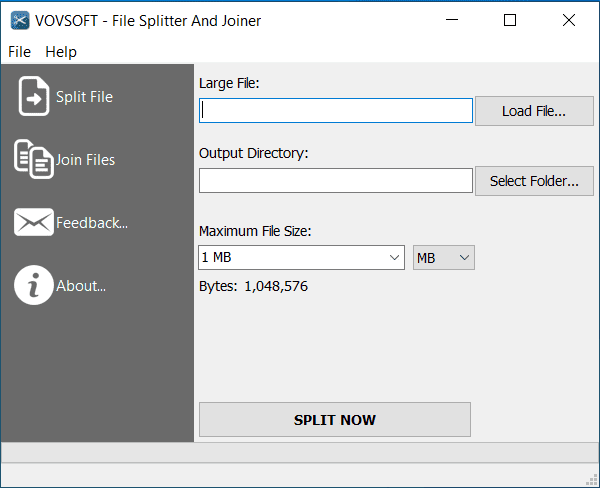The width and height of the screenshot is (600, 488).
Task: Open the About... text link
Action: (x=81, y=286)
